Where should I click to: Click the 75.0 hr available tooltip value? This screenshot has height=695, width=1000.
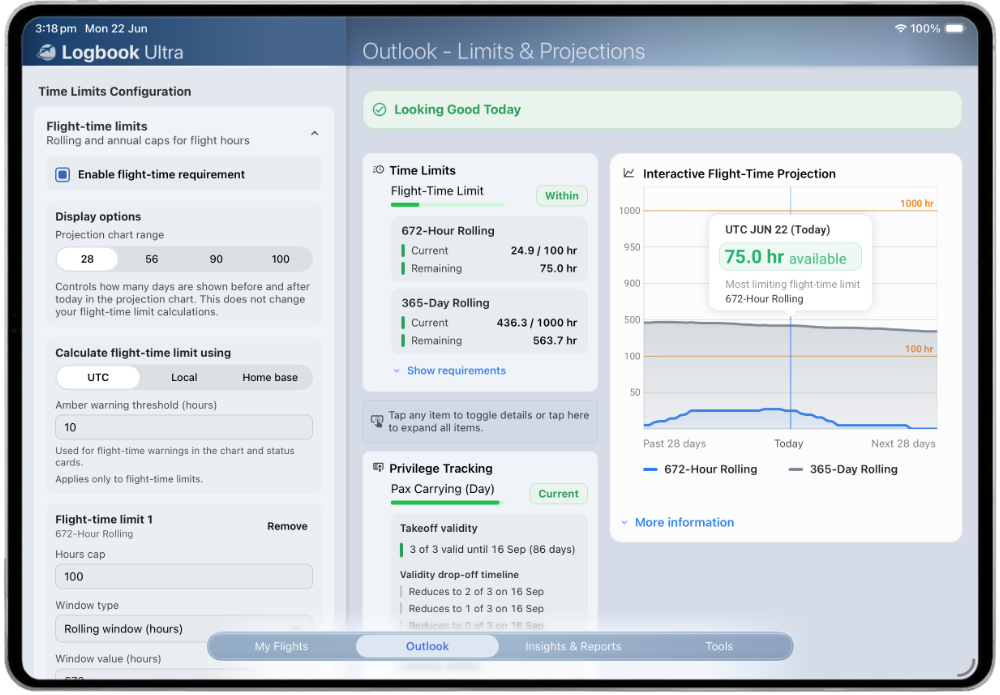click(790, 257)
